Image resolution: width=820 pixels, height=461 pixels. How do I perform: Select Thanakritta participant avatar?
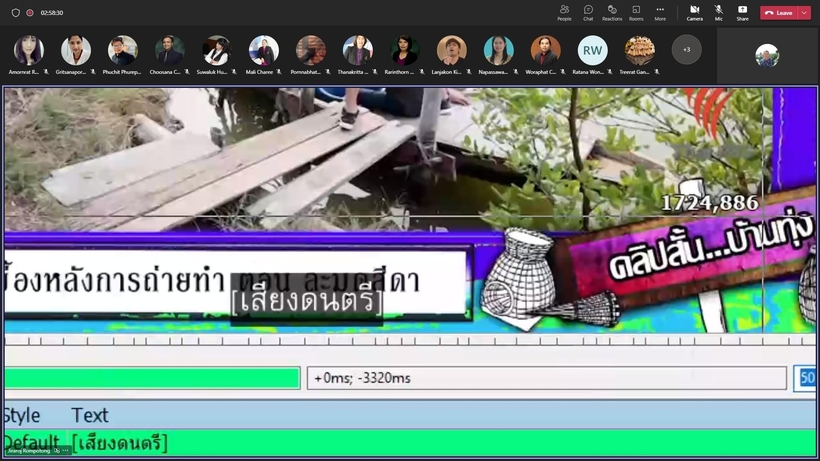tap(358, 50)
